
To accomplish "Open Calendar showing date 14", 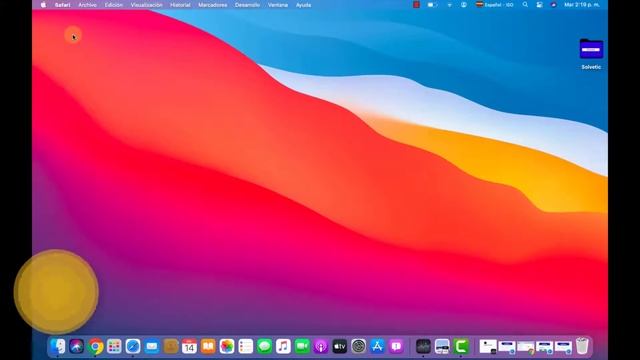I will tap(189, 347).
